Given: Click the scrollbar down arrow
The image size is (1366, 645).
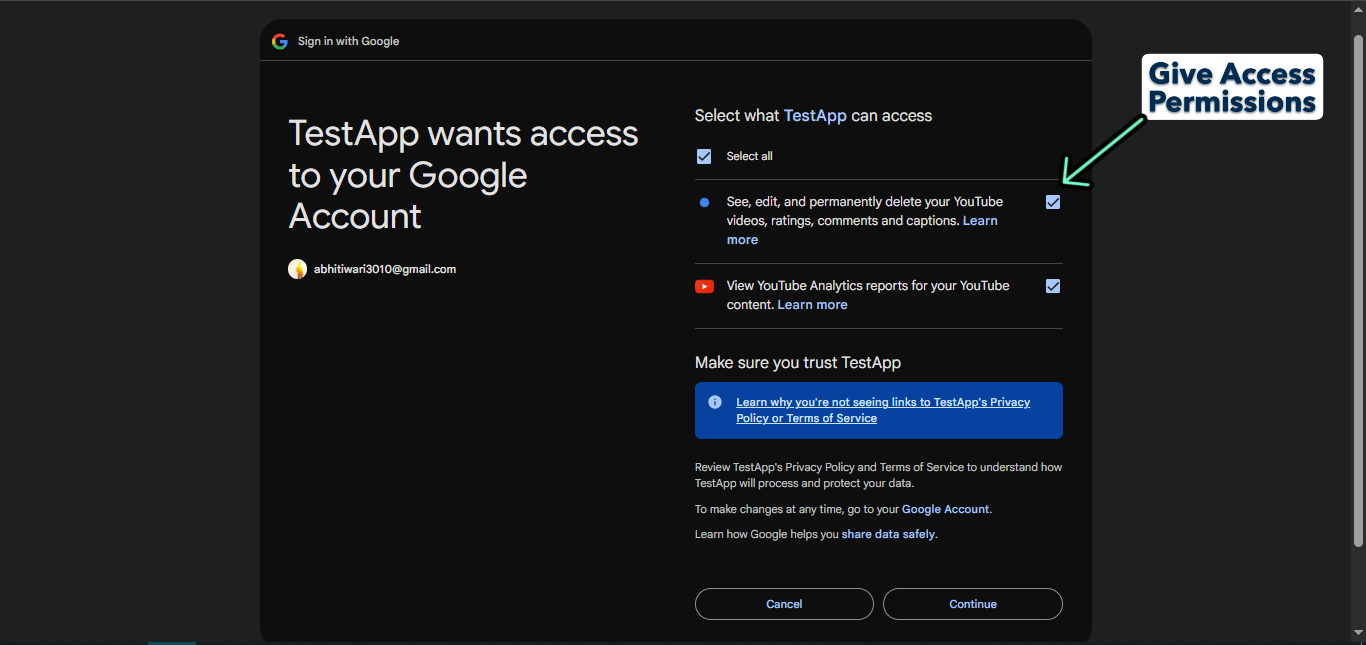Looking at the screenshot, I should (1358, 633).
